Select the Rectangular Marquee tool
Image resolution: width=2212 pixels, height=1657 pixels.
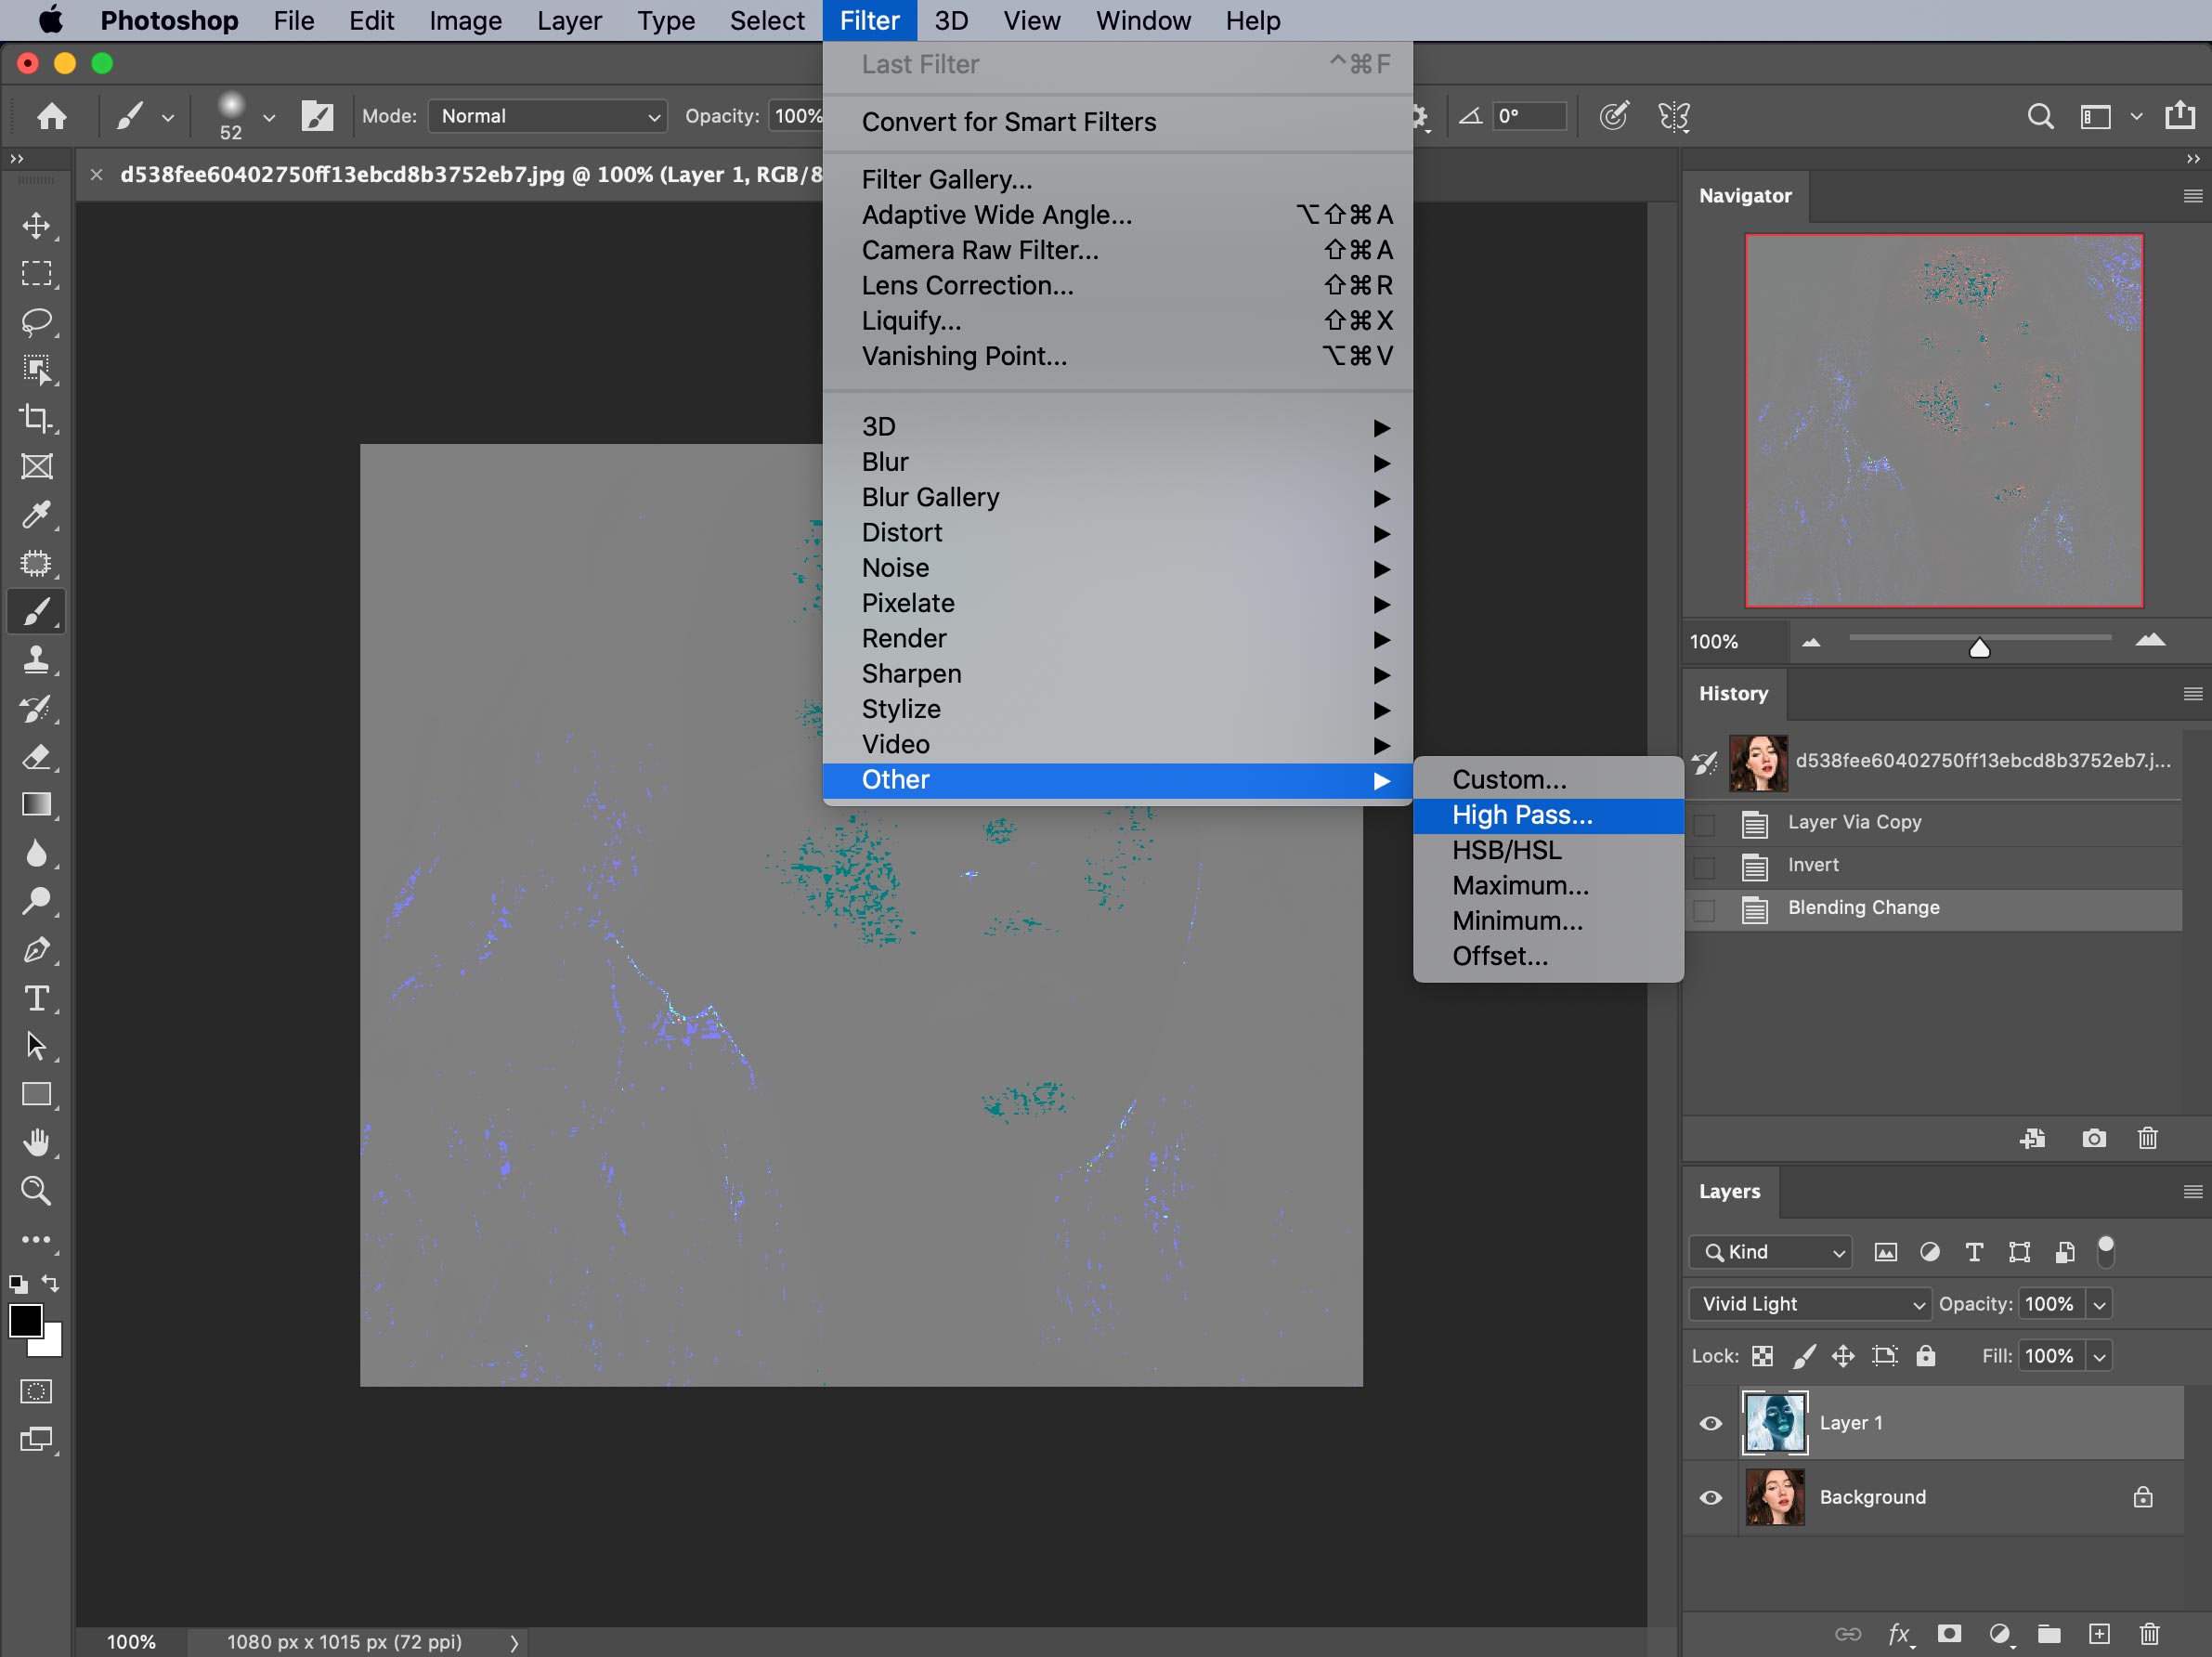pyautogui.click(x=37, y=274)
